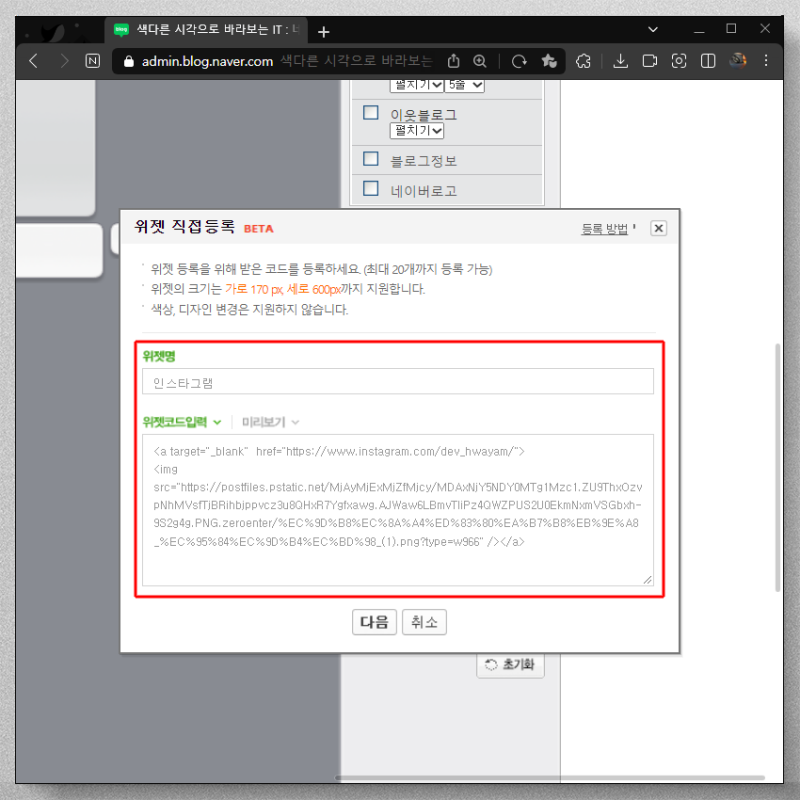
Task: Click the video capture toolbar icon
Action: click(x=649, y=61)
